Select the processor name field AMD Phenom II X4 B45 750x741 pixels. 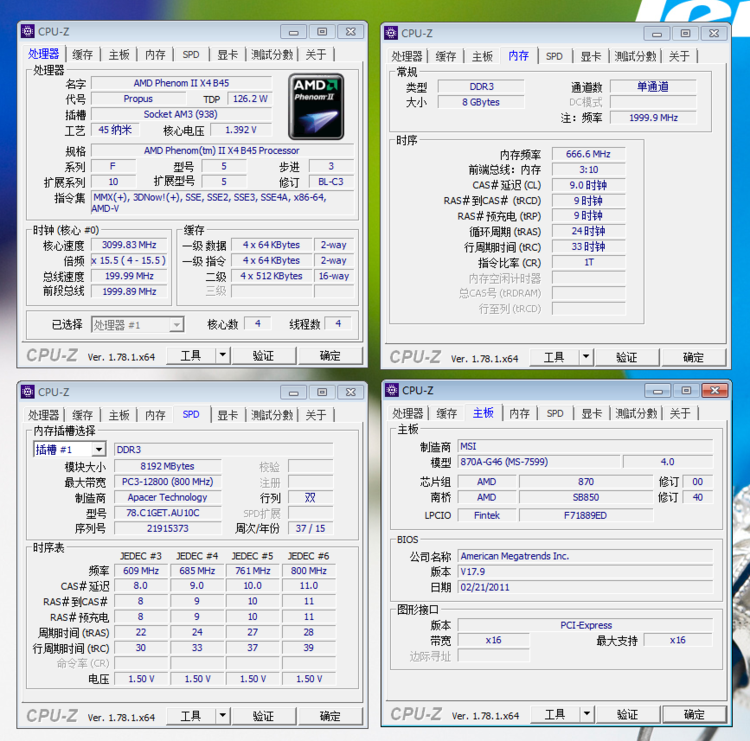point(181,83)
